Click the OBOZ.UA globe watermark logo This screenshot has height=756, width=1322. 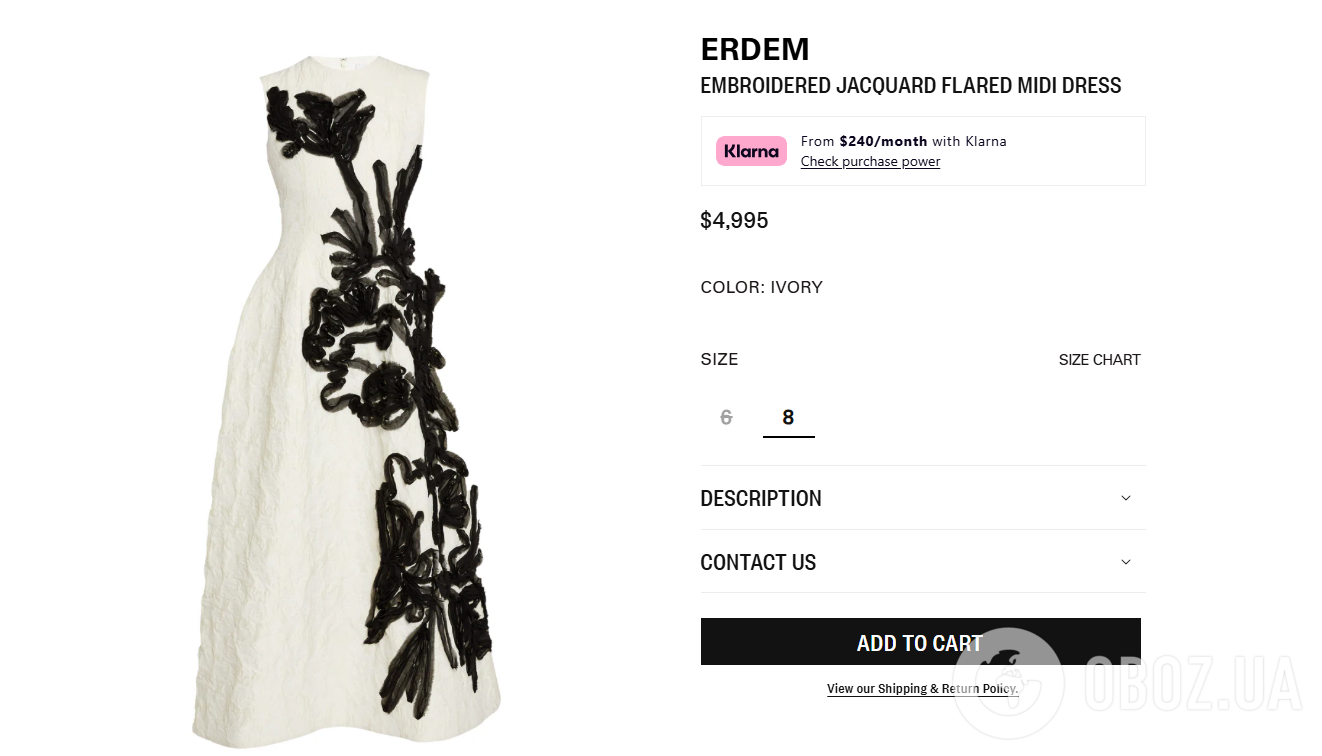1008,683
